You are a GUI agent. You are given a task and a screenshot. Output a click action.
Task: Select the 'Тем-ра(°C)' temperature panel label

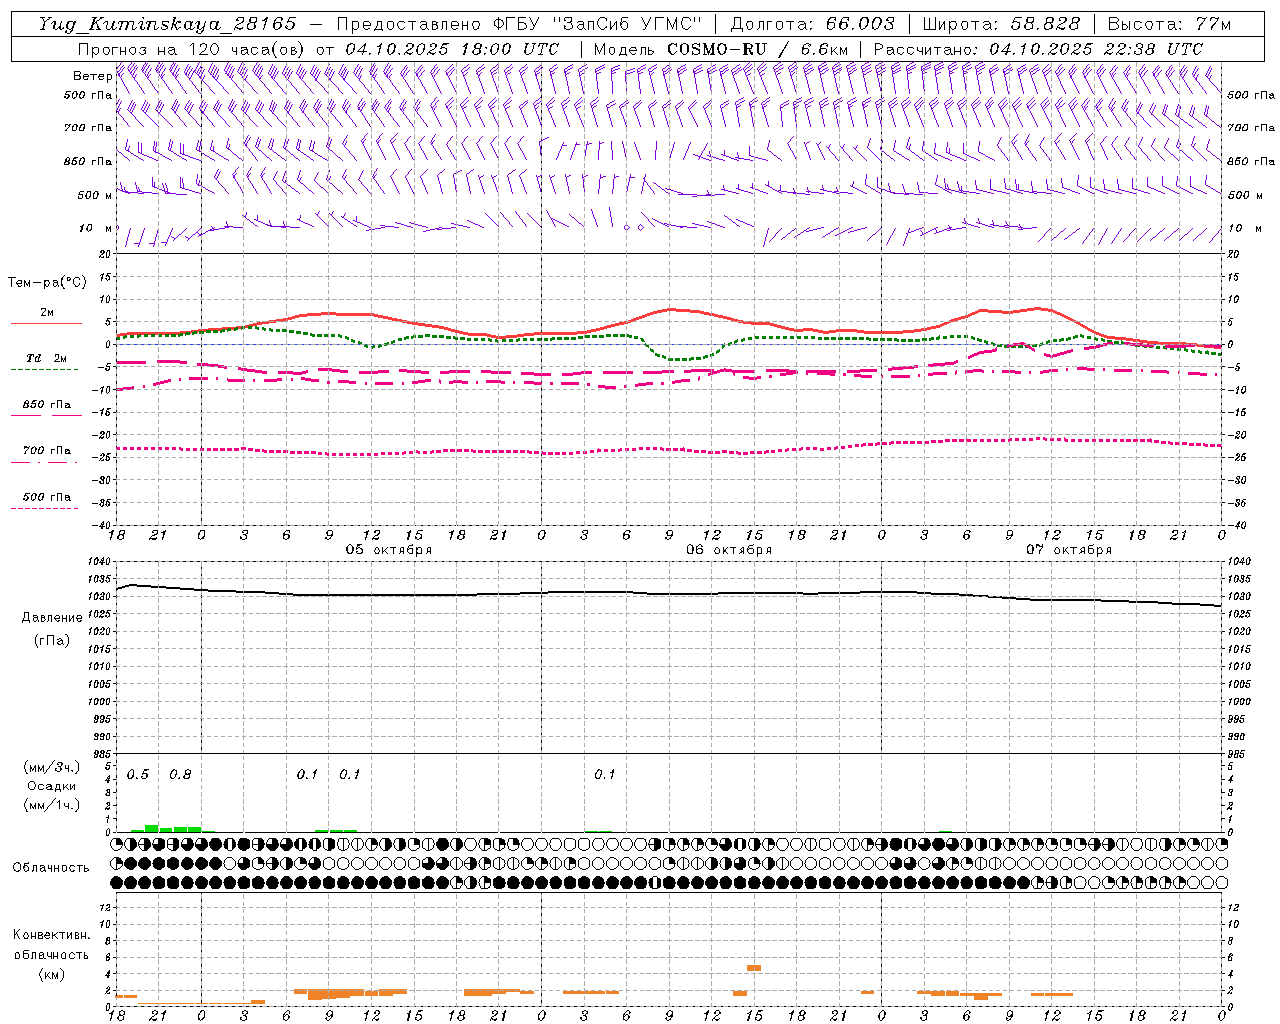(47, 283)
